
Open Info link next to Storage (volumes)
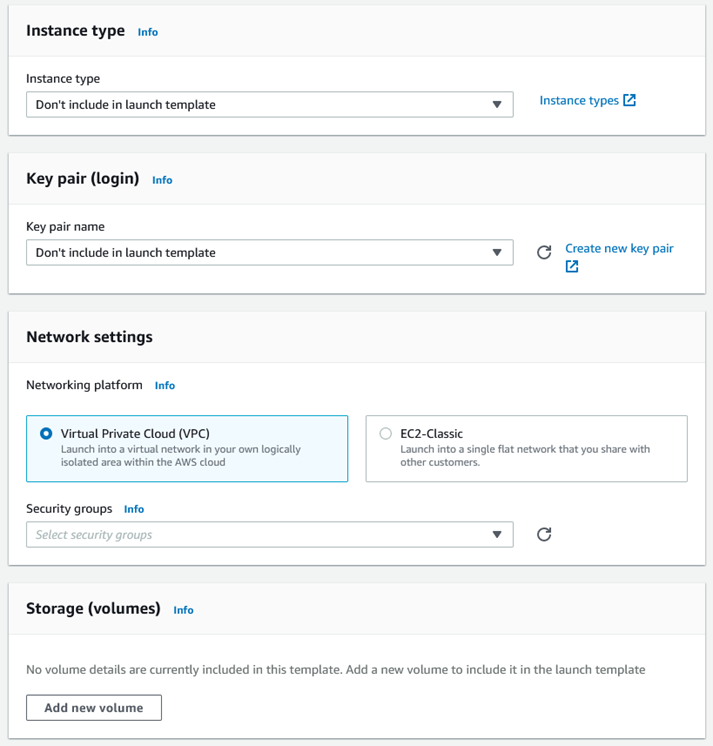(x=183, y=610)
